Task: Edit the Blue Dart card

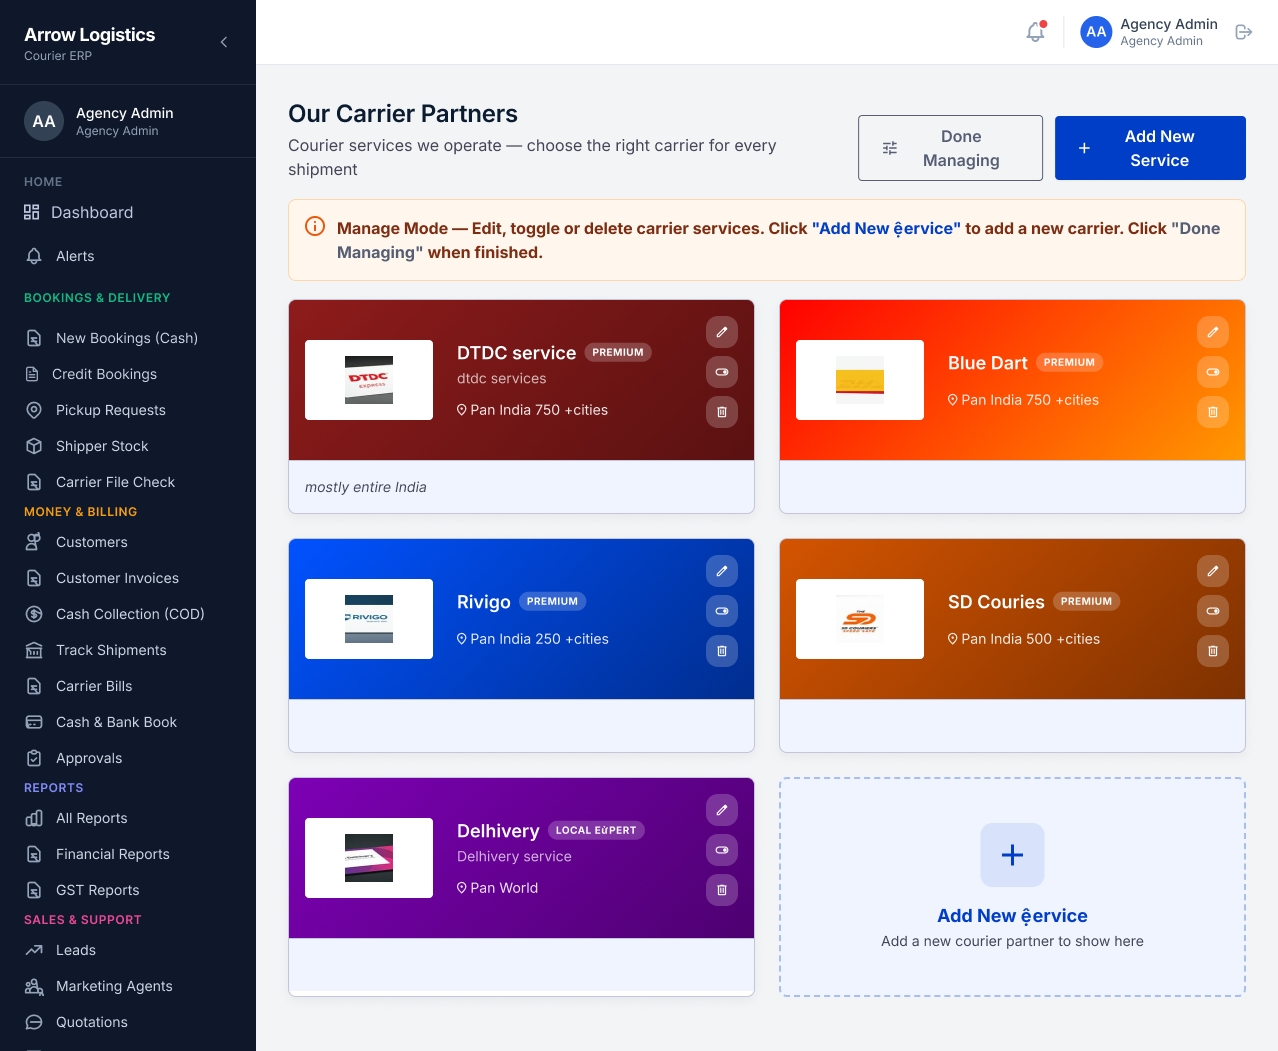Action: pos(1213,332)
